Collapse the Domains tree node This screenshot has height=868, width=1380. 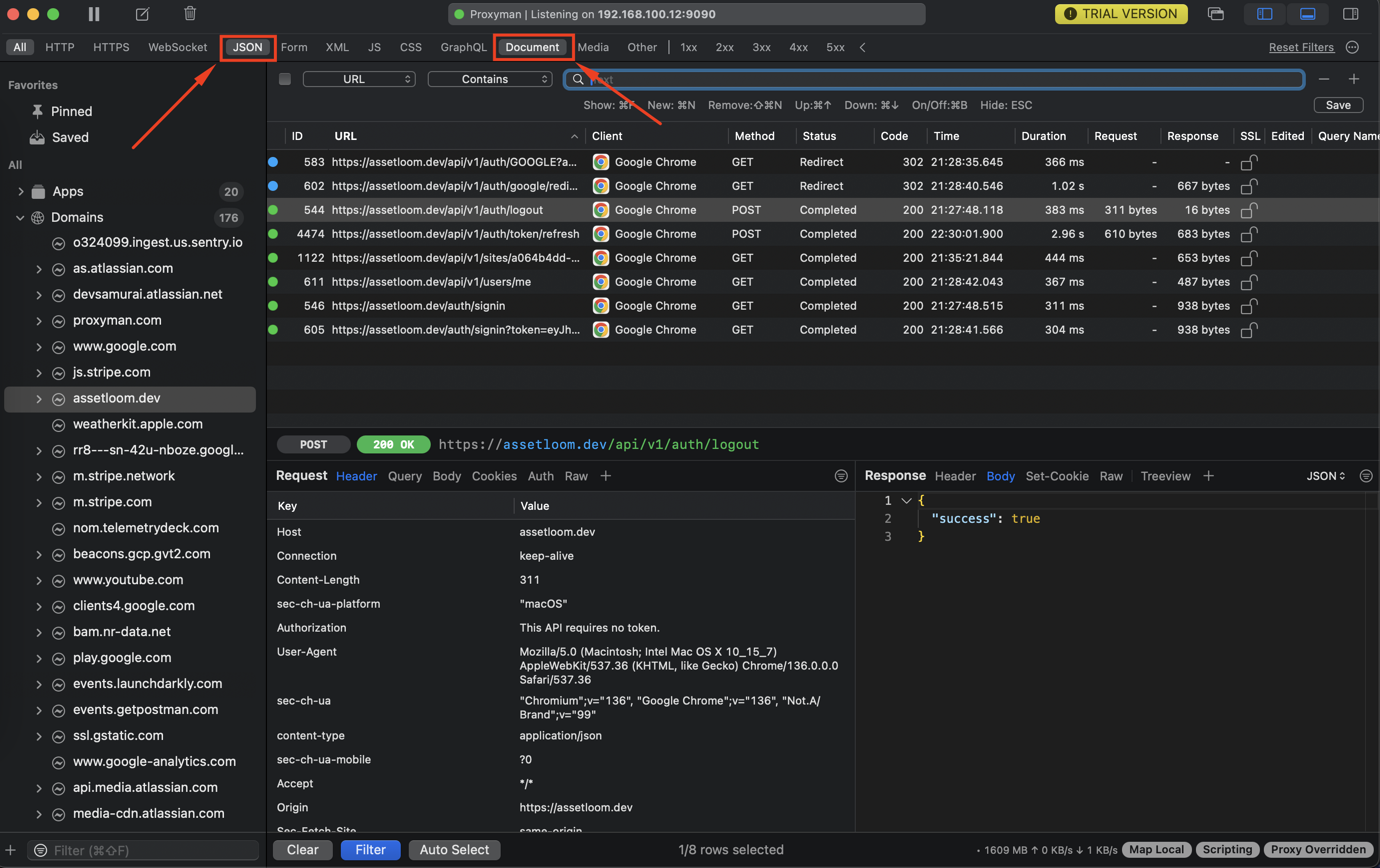point(21,217)
